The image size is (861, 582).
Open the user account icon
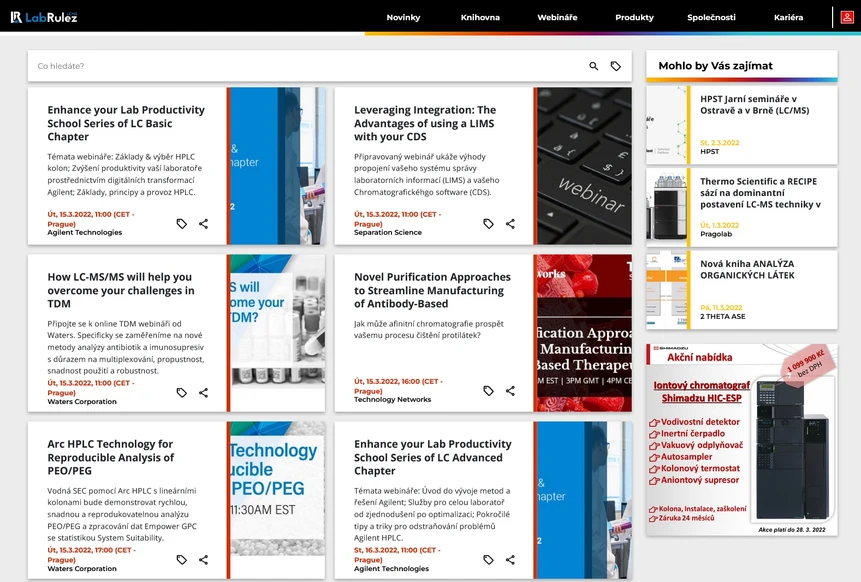click(x=847, y=17)
